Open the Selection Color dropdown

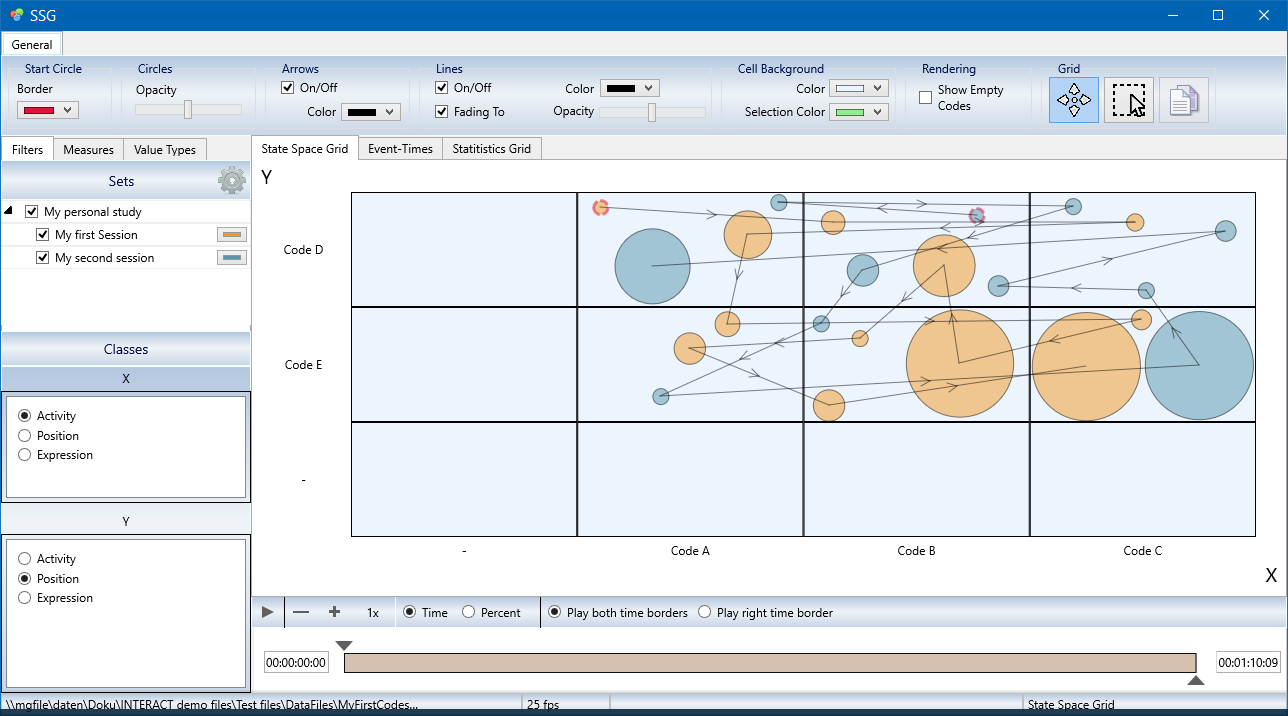[859, 112]
